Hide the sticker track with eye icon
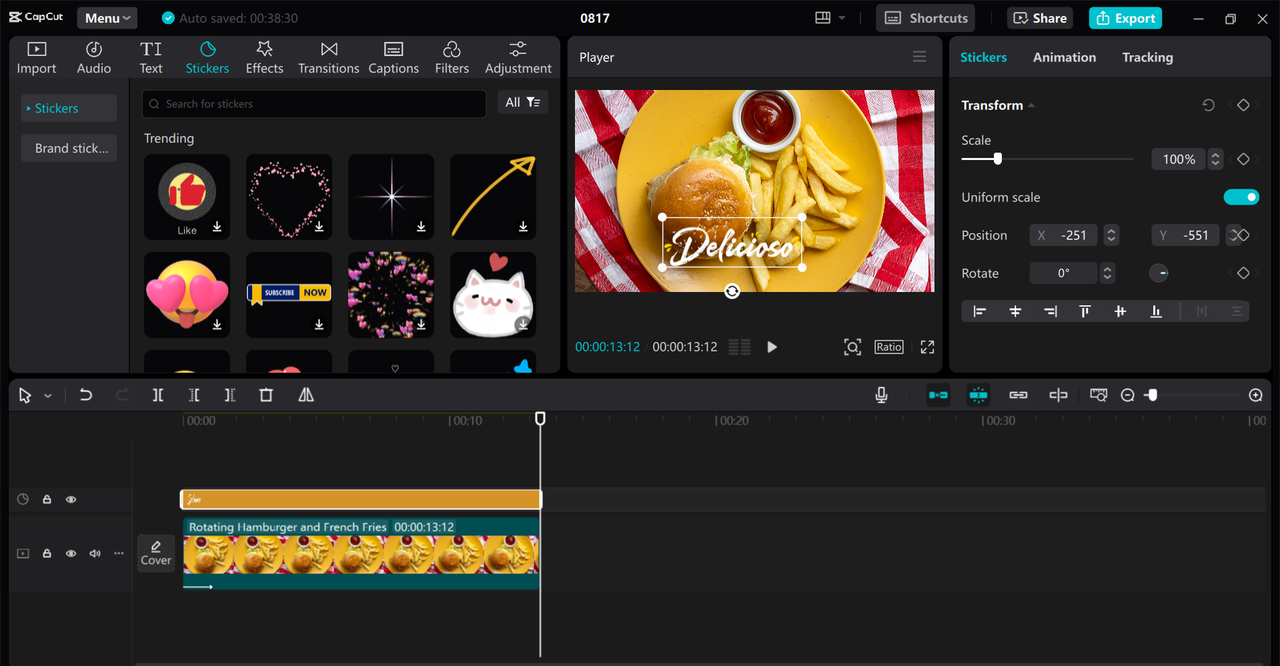 pos(71,499)
